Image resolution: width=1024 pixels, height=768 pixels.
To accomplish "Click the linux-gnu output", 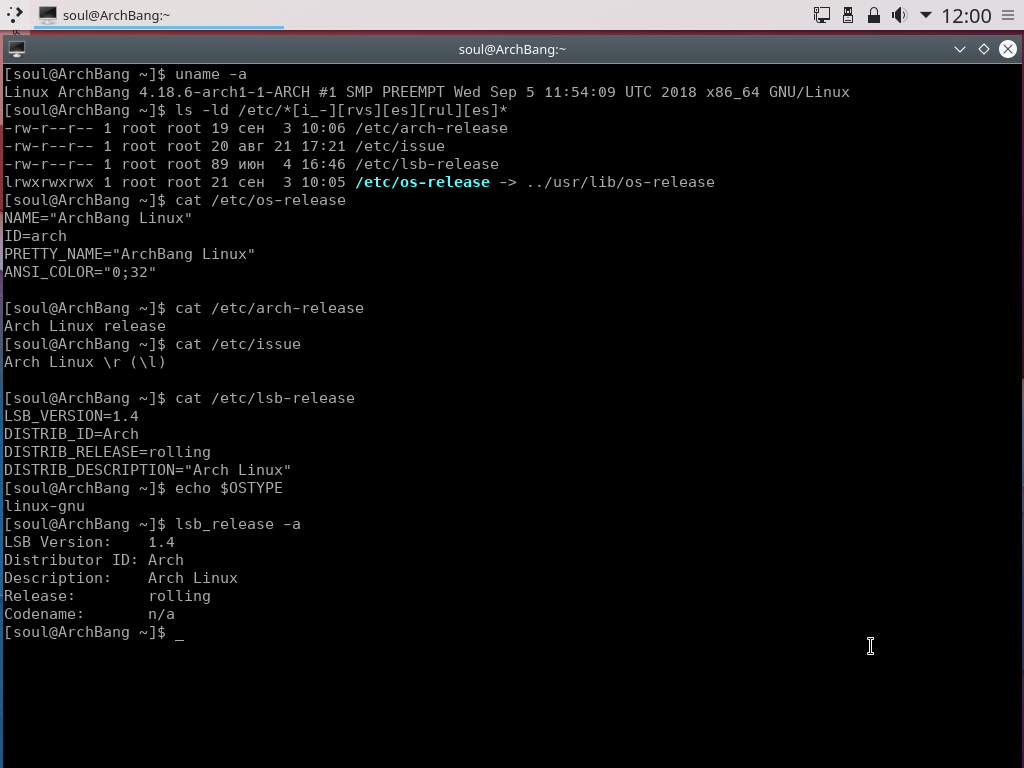I will 44,506.
